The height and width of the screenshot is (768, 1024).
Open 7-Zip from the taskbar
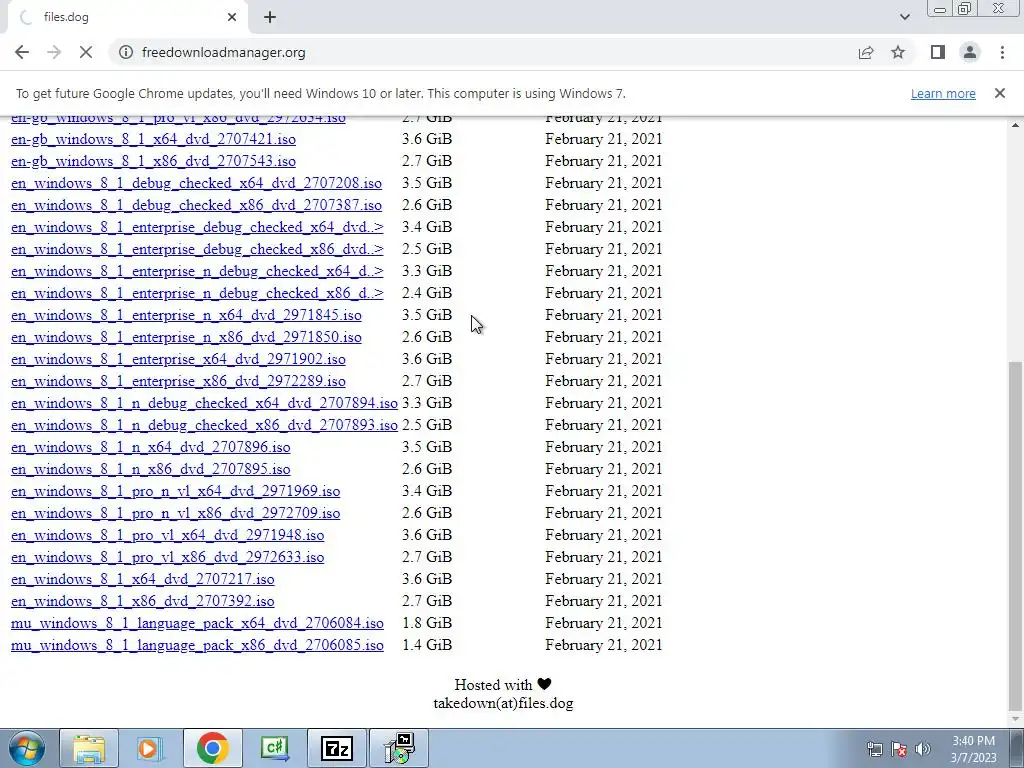click(x=336, y=748)
